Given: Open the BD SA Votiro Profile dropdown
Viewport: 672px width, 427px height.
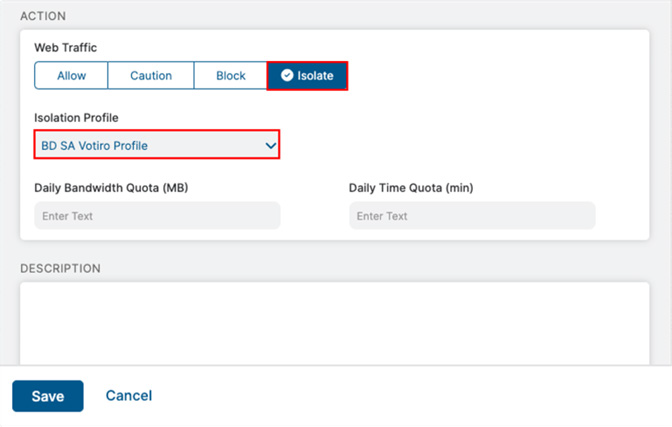Looking at the screenshot, I should click(157, 144).
